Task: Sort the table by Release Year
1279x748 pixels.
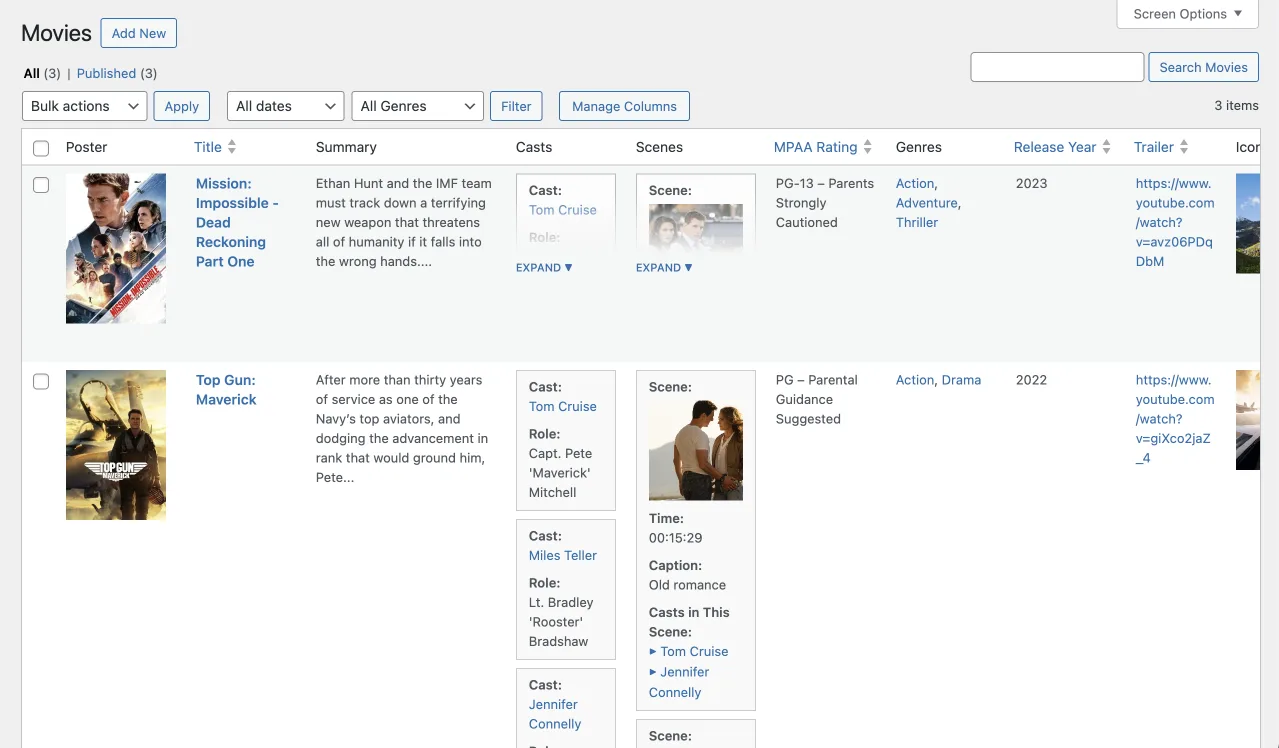Action: click(1055, 147)
